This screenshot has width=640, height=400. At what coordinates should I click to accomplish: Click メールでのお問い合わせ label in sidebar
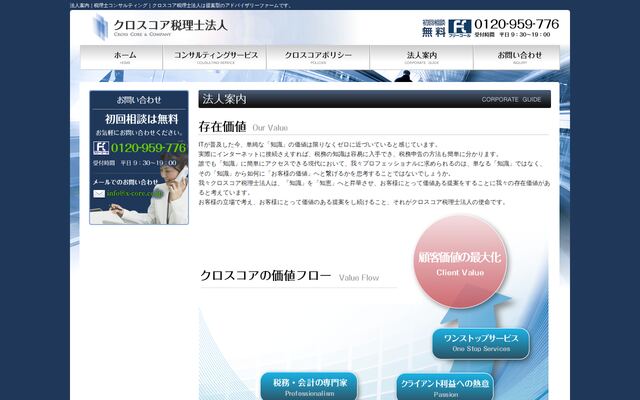(x=125, y=182)
